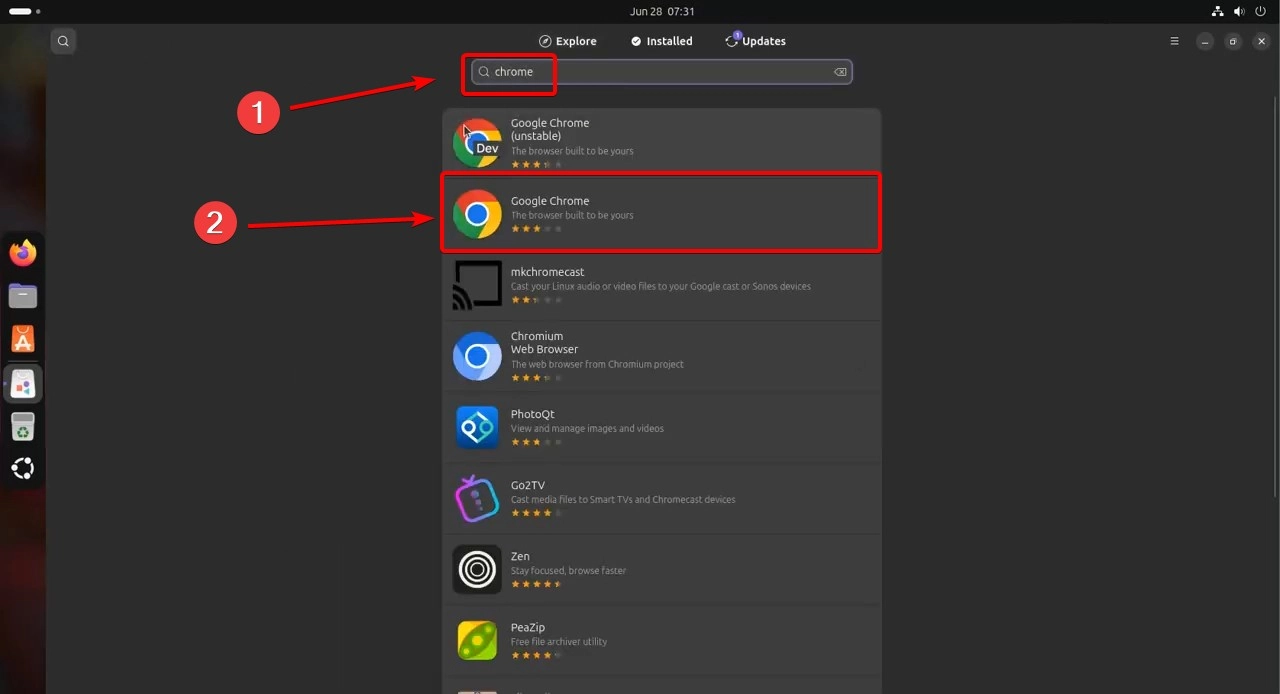The height and width of the screenshot is (694, 1280).
Task: Click the magnifier icon in search field
Action: 484,72
